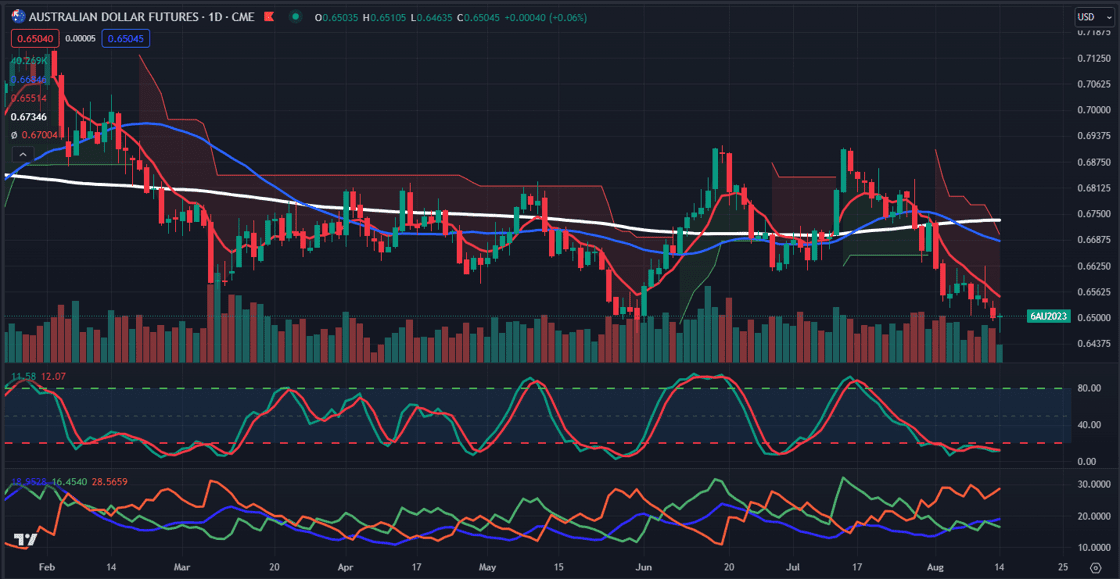
Task: Click the high price value 0.65105
Action: click(x=389, y=16)
